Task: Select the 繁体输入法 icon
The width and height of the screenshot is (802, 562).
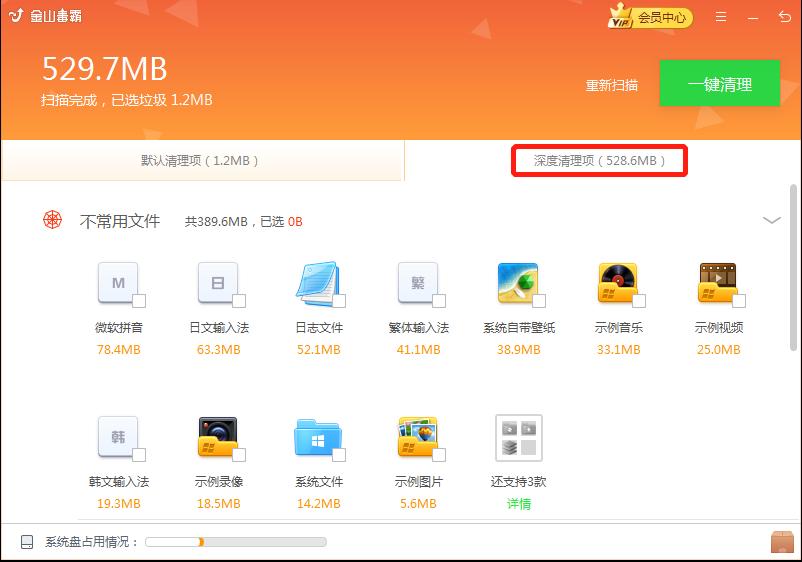Action: (x=418, y=282)
